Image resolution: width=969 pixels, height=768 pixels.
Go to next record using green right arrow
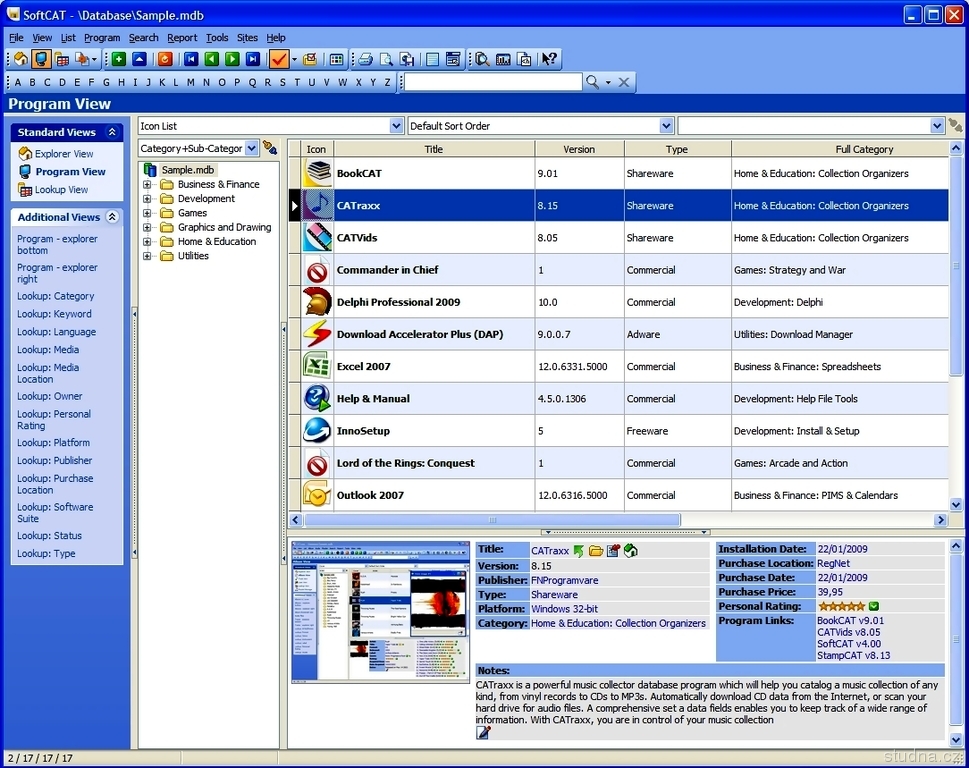click(x=232, y=60)
